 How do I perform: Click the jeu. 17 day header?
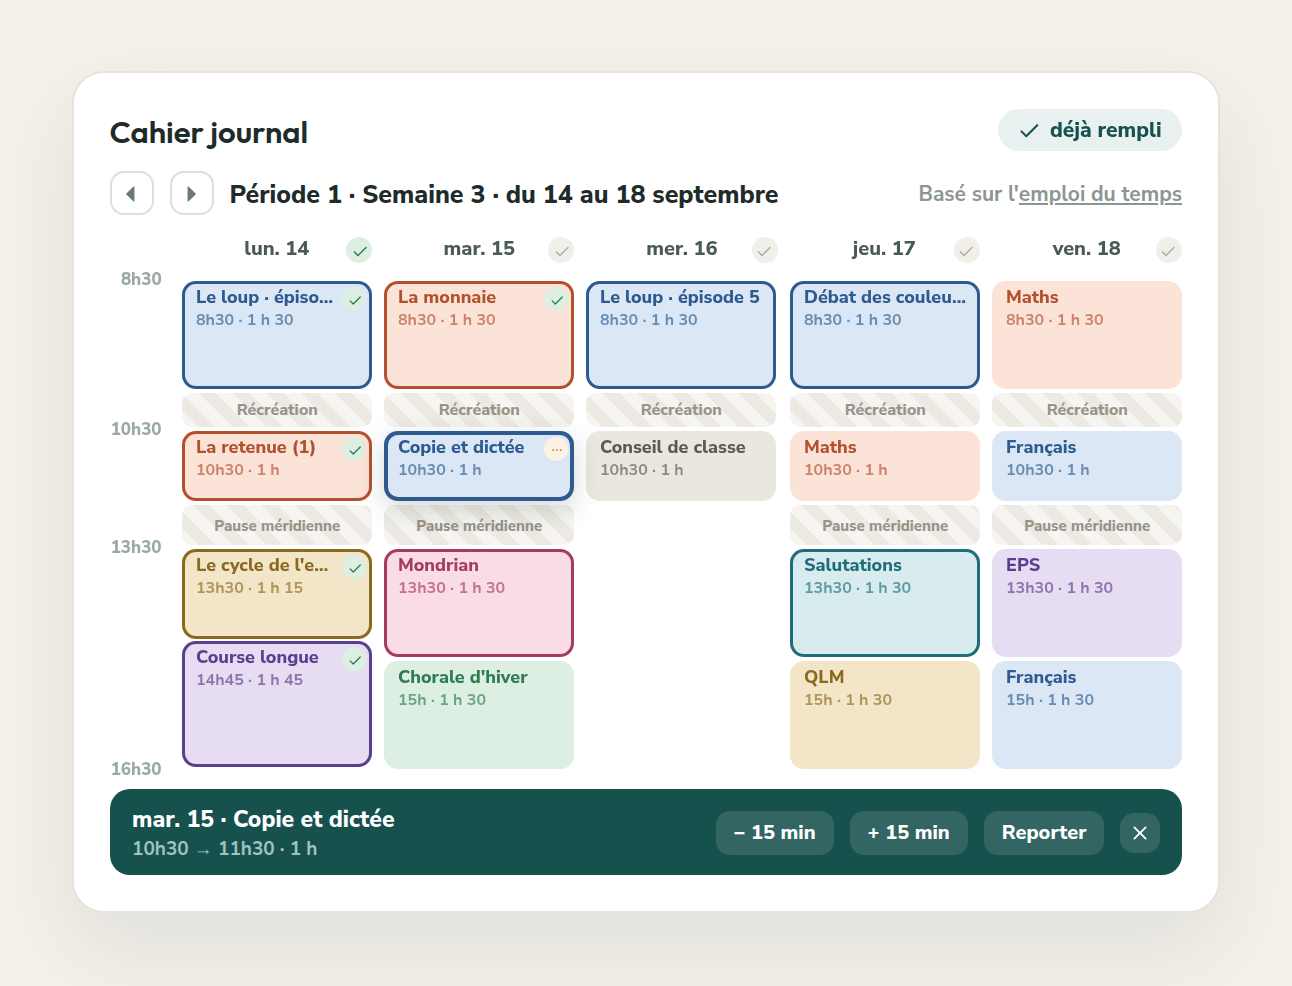pyautogui.click(x=884, y=249)
